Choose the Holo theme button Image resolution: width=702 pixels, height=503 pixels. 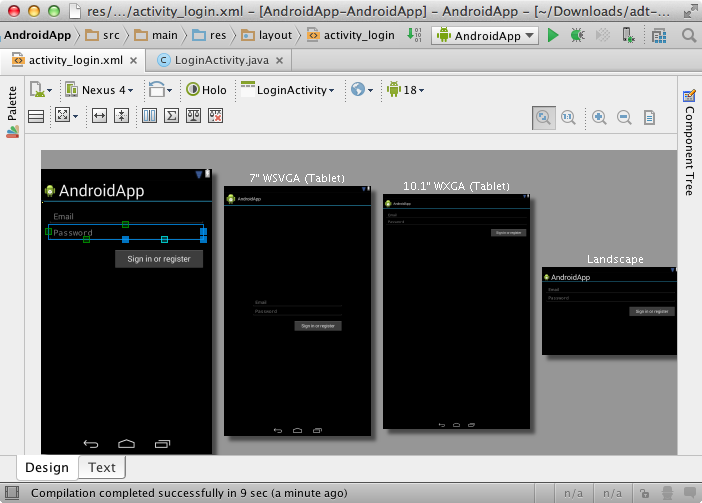pos(207,90)
